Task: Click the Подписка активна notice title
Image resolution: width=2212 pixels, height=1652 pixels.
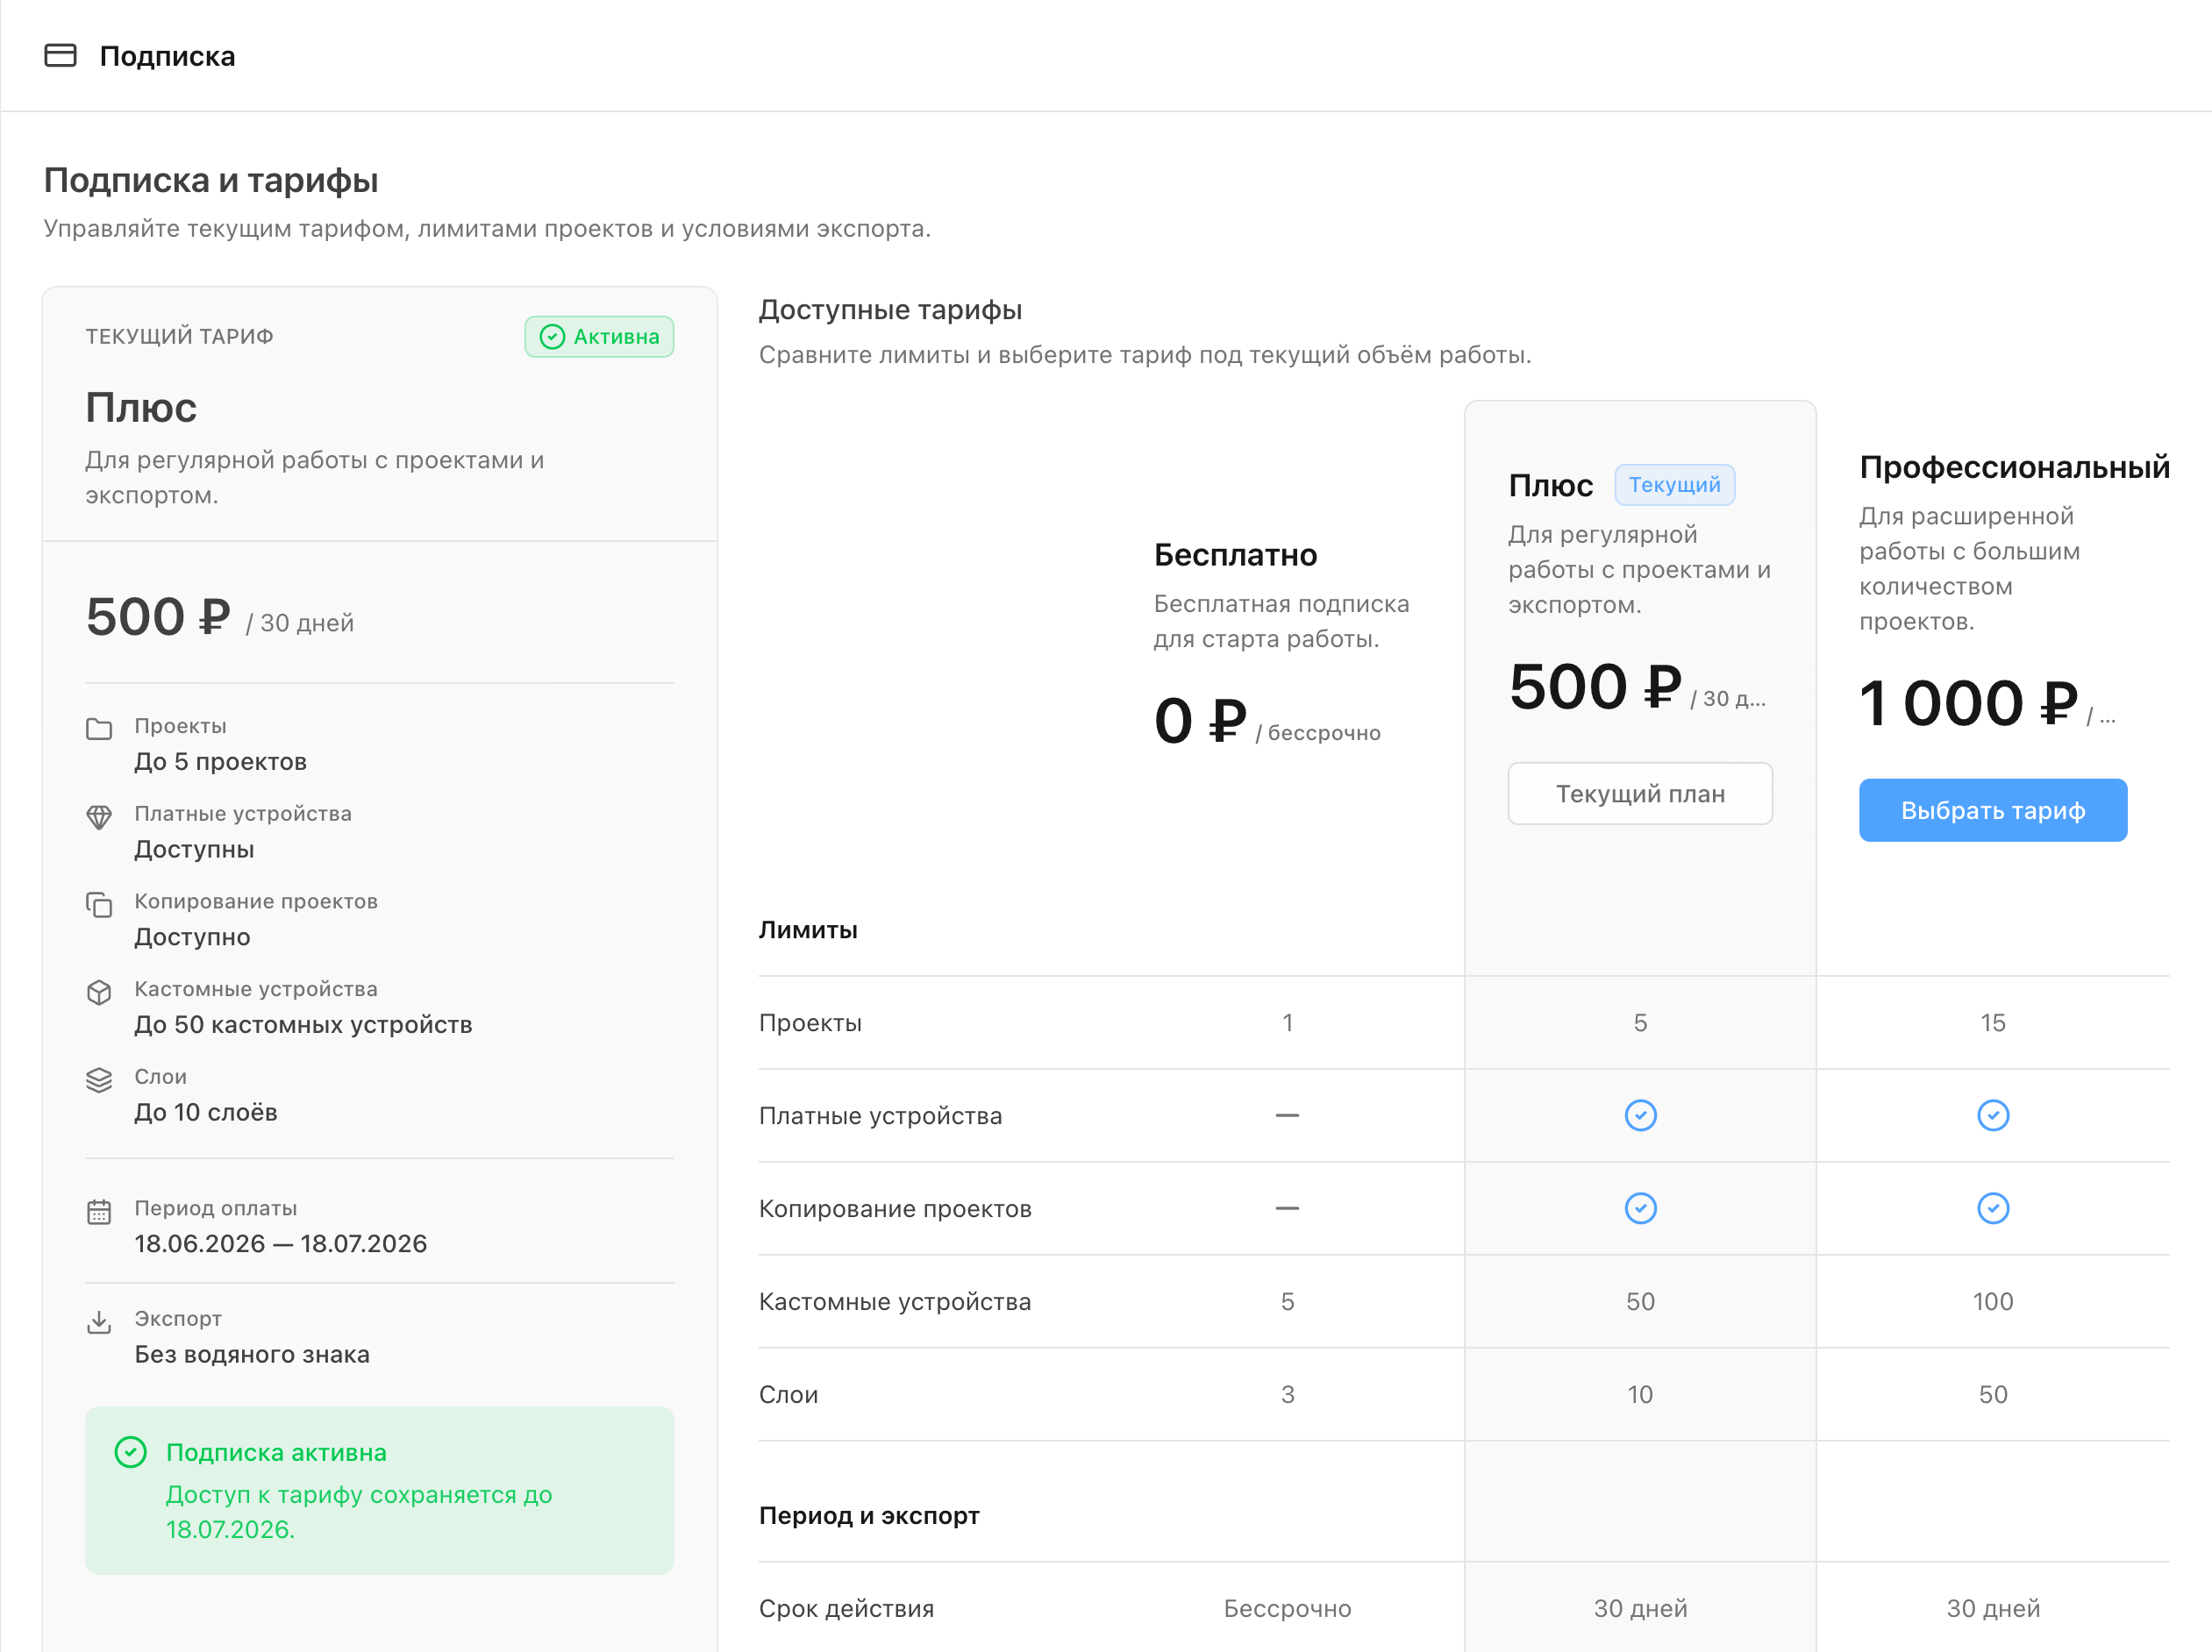Action: tap(276, 1453)
